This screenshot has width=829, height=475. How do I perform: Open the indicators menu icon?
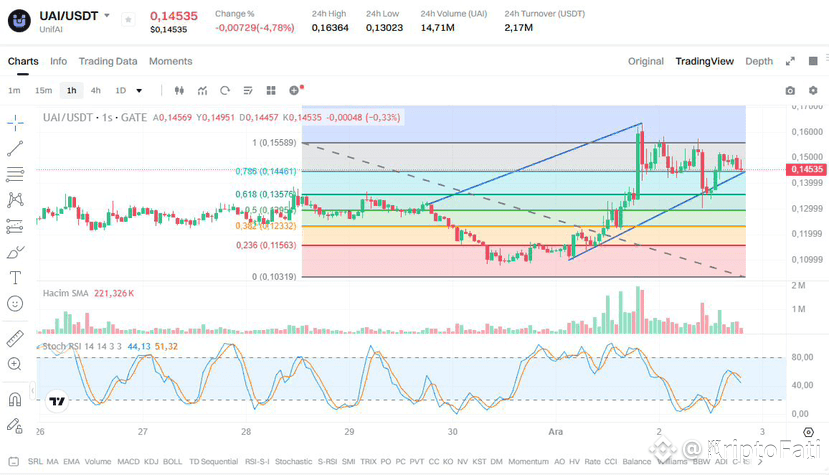click(x=202, y=90)
